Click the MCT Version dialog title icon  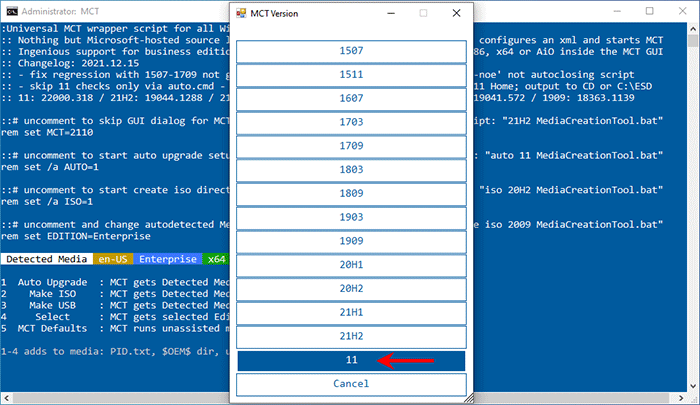[x=241, y=13]
